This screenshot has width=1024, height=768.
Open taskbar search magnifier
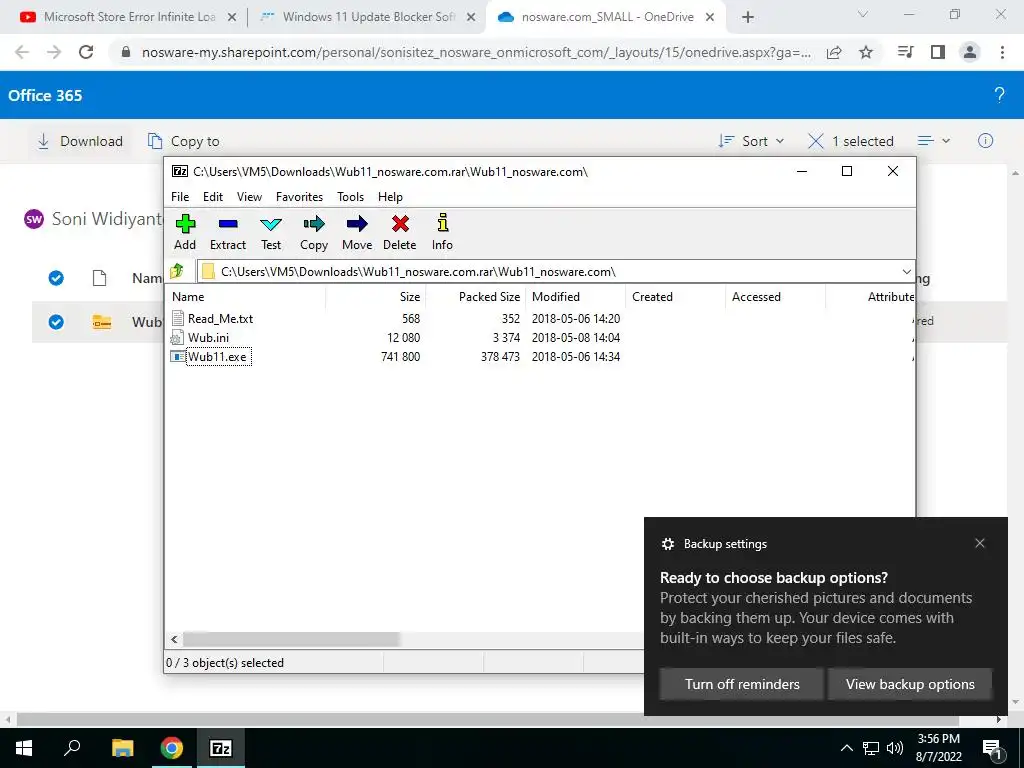(x=72, y=748)
